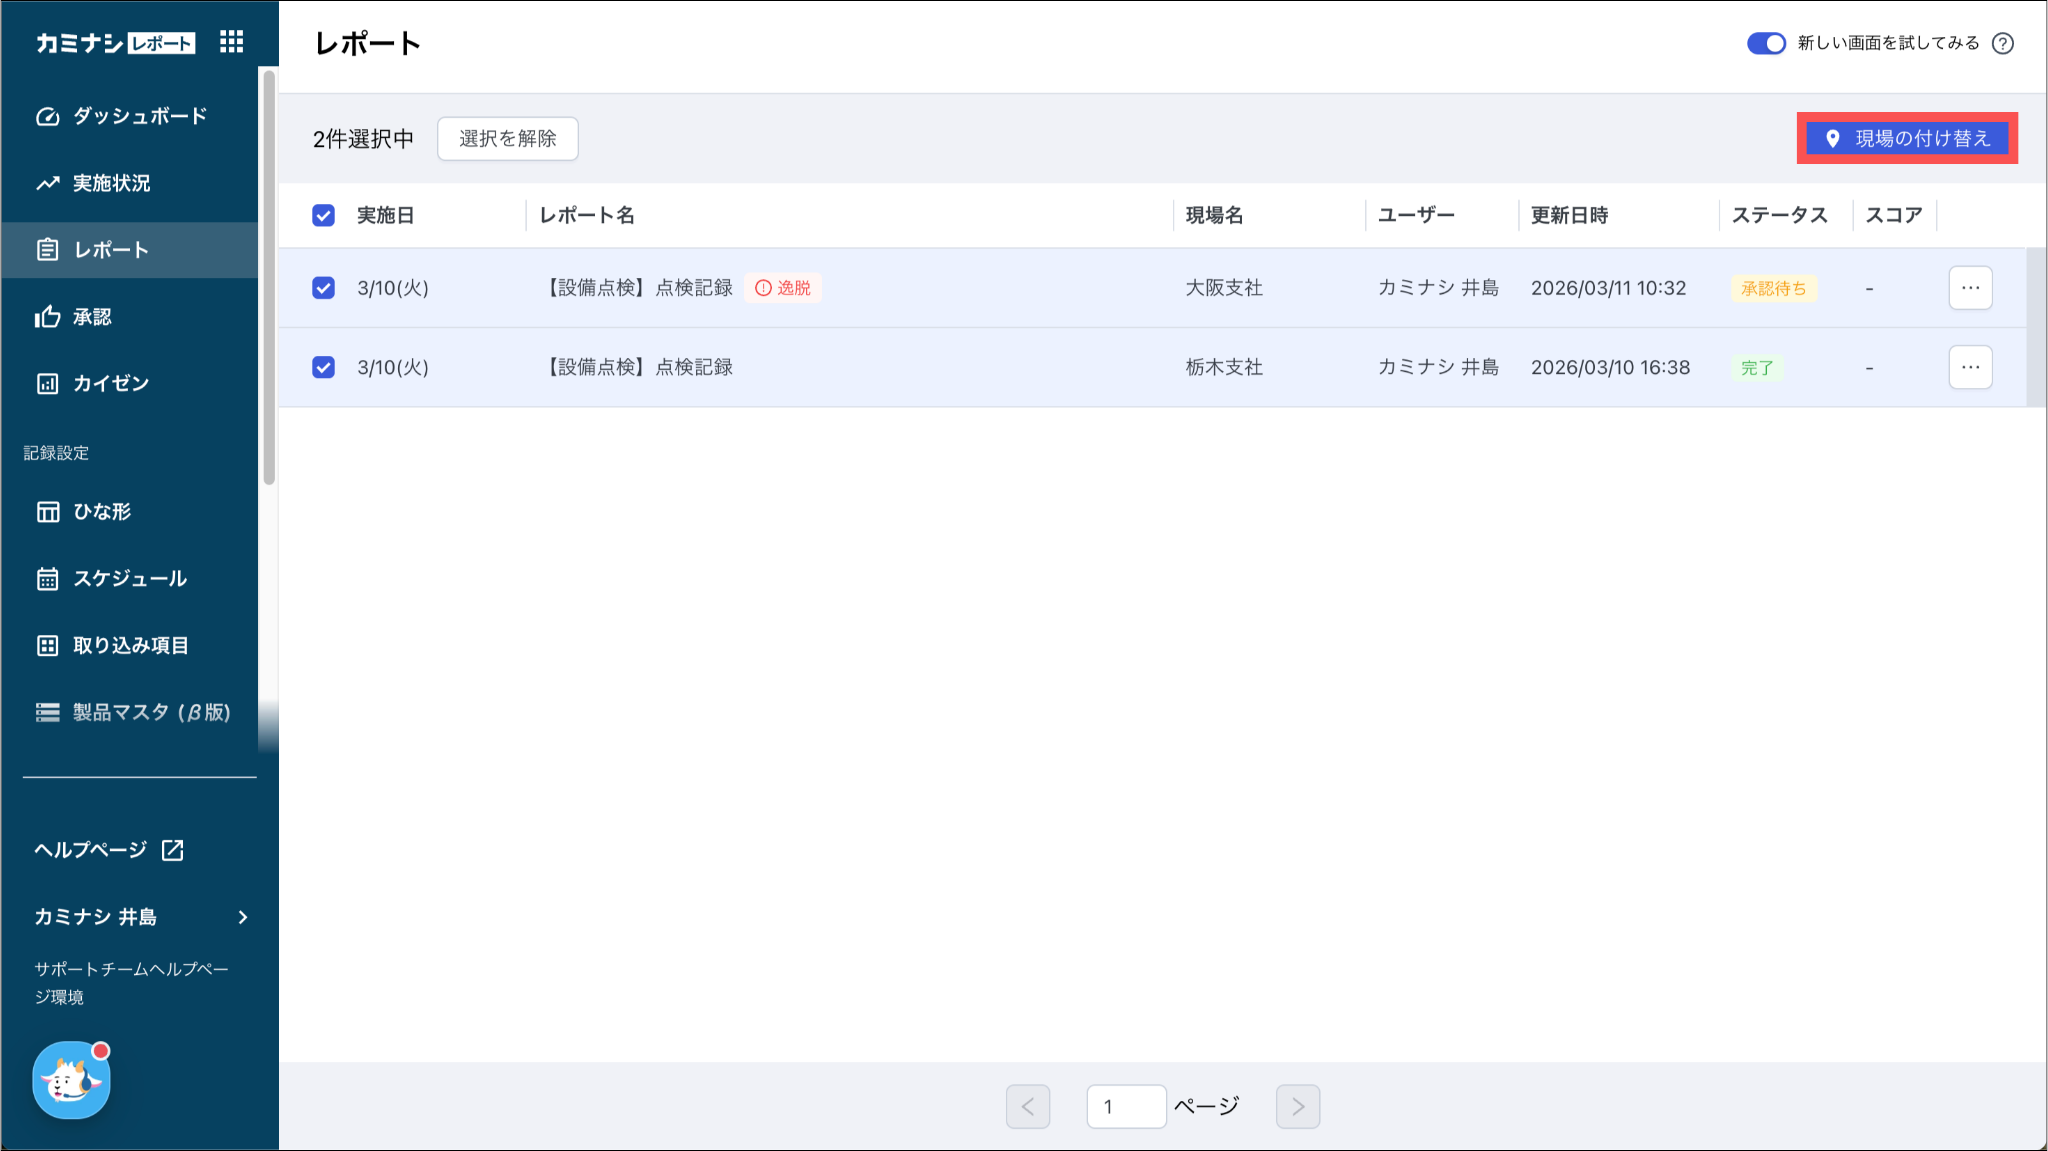Open the more options menu for 大阪支社 row
The height and width of the screenshot is (1151, 2048).
[1970, 288]
